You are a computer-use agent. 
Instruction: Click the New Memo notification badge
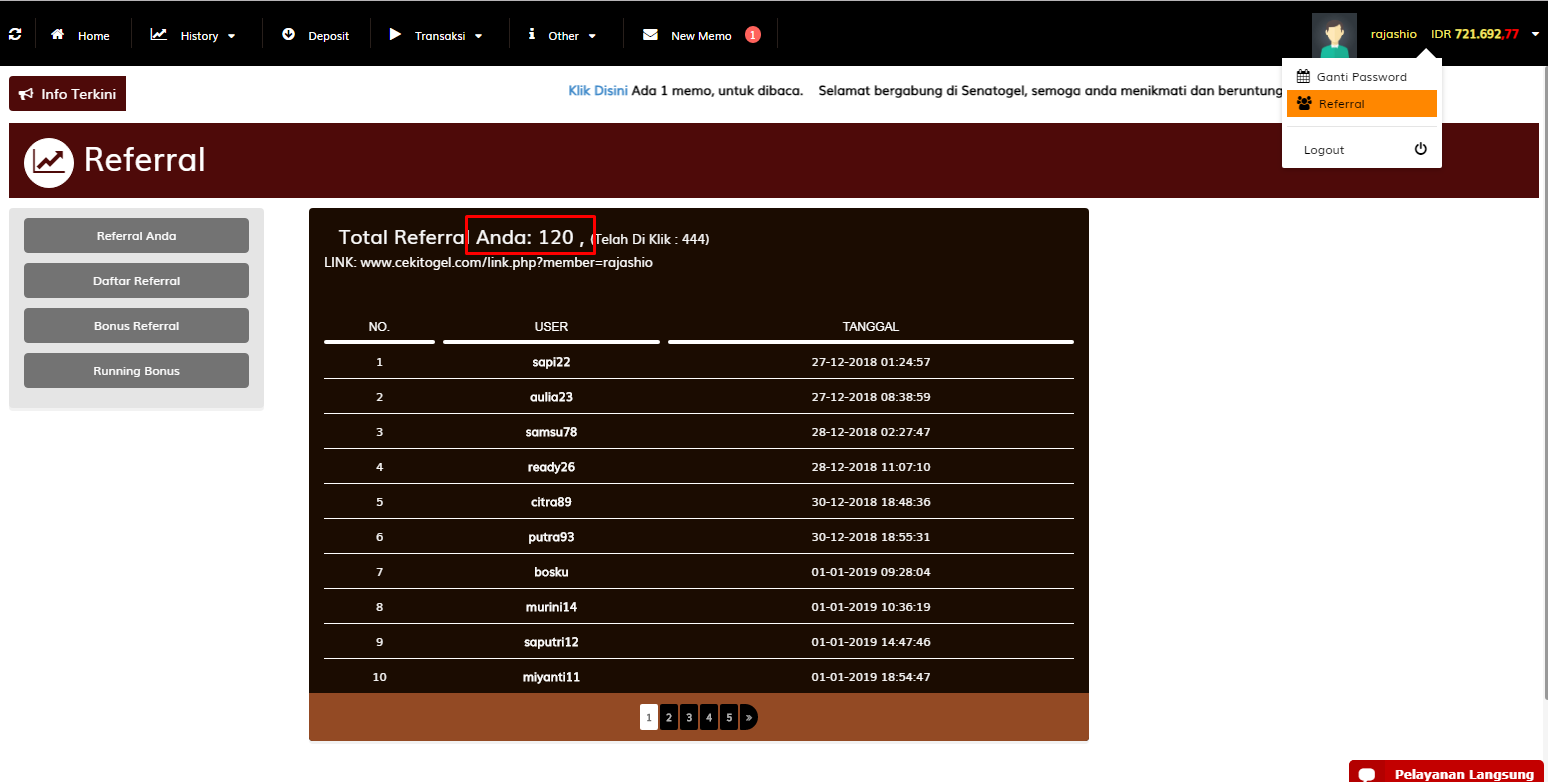click(x=753, y=35)
